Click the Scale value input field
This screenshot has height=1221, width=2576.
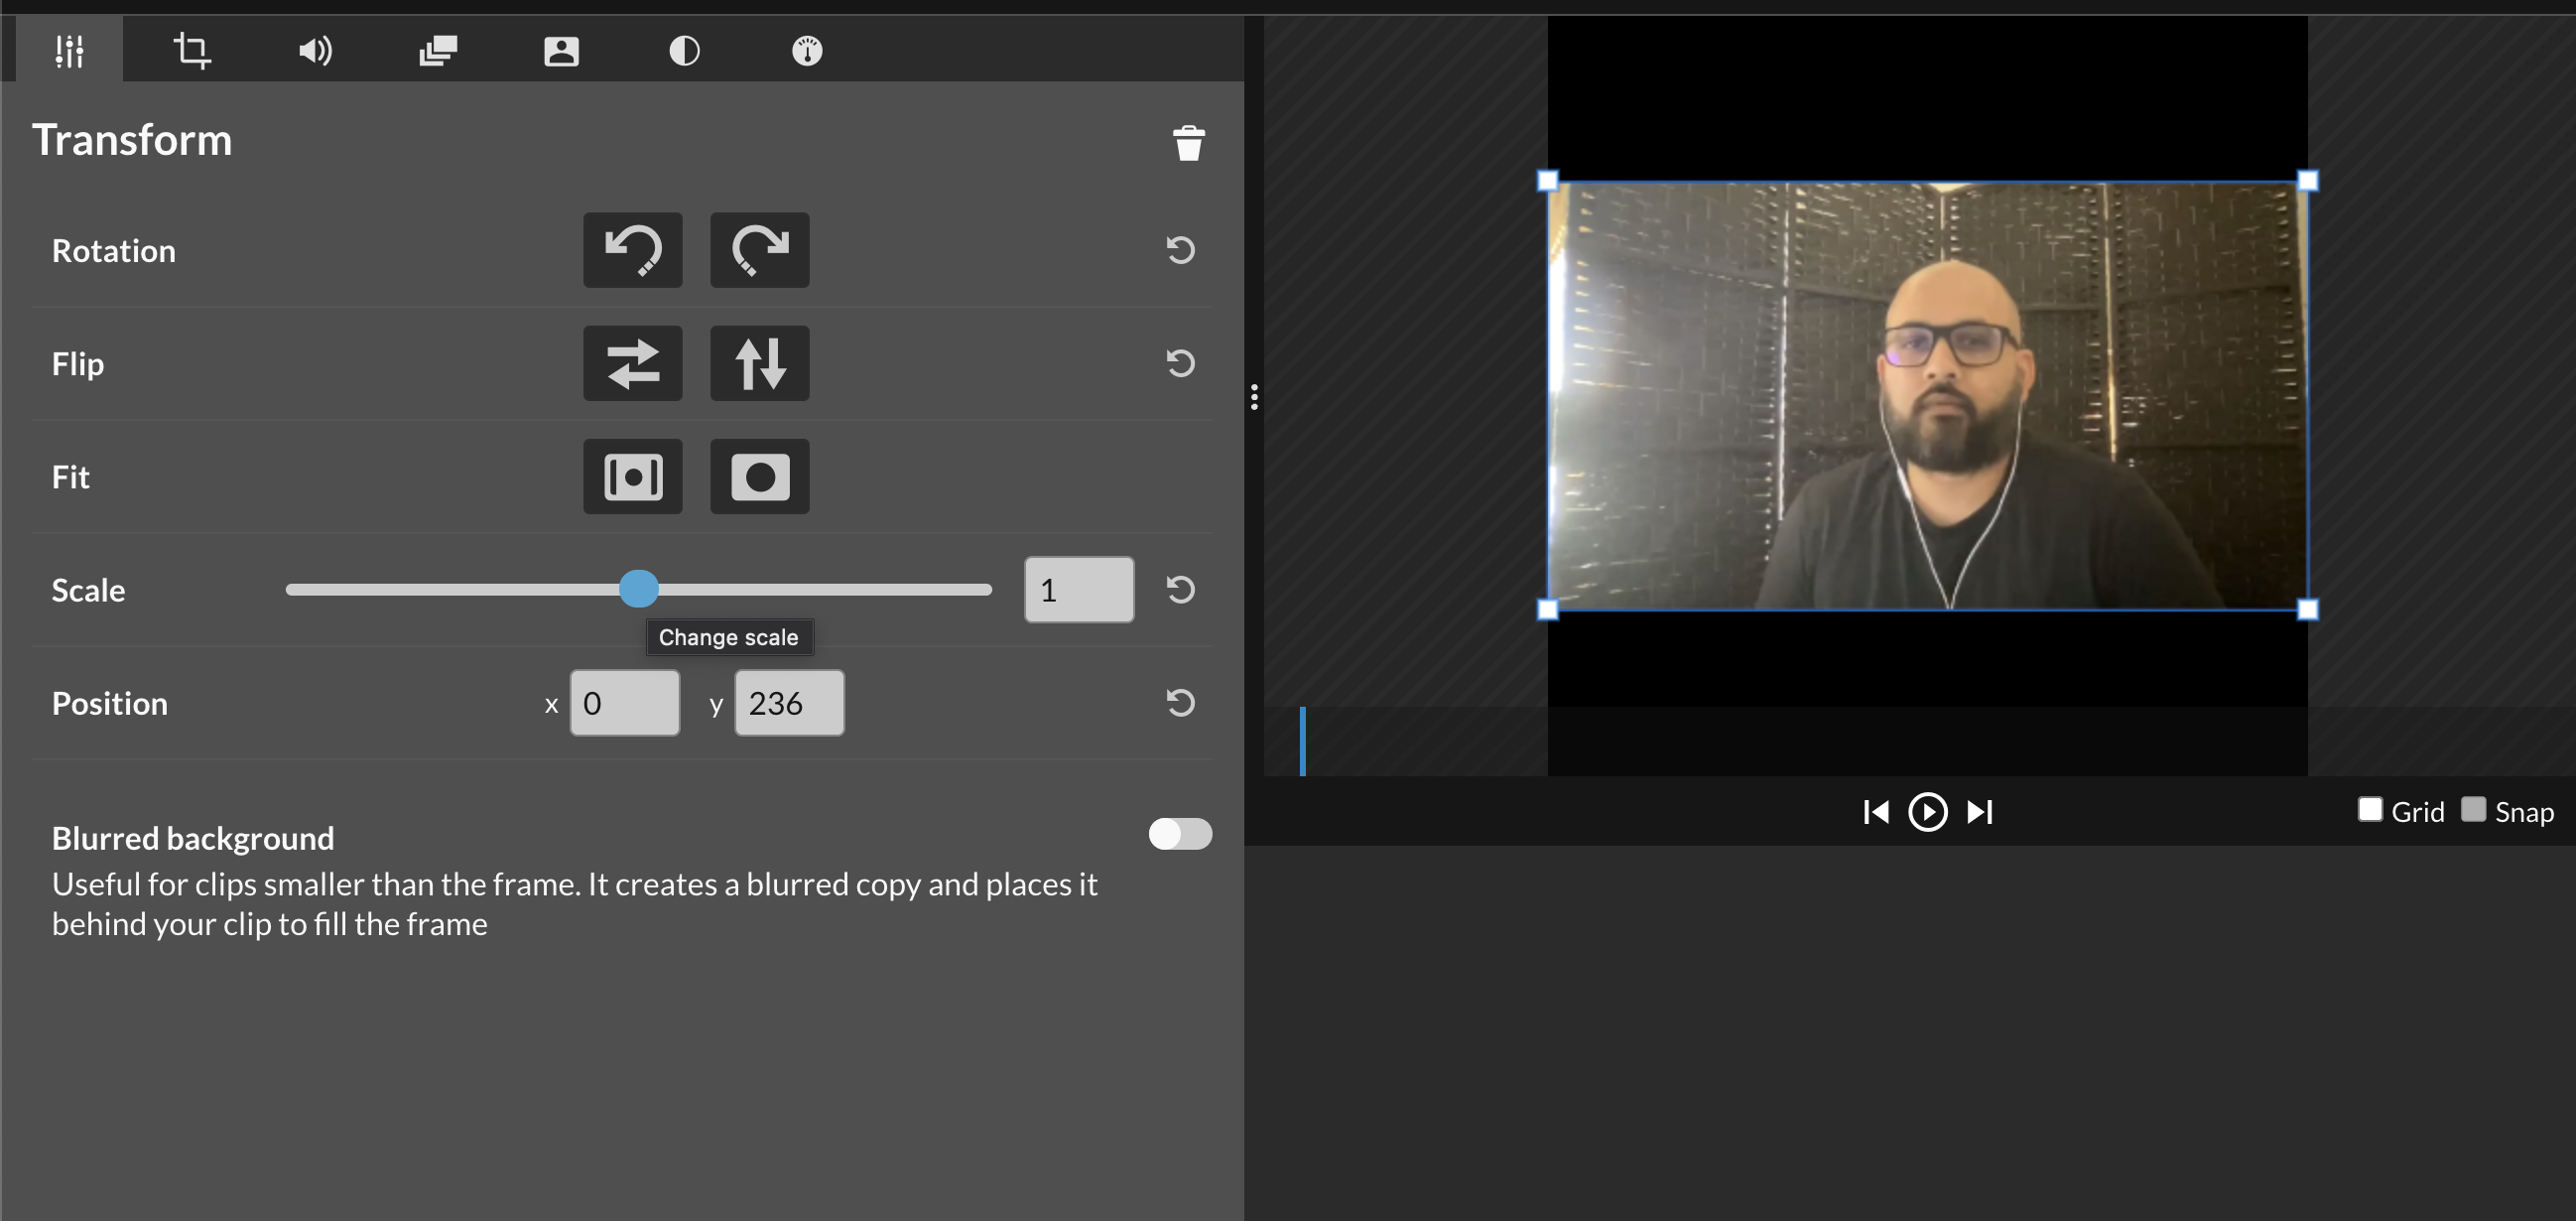pyautogui.click(x=1079, y=590)
